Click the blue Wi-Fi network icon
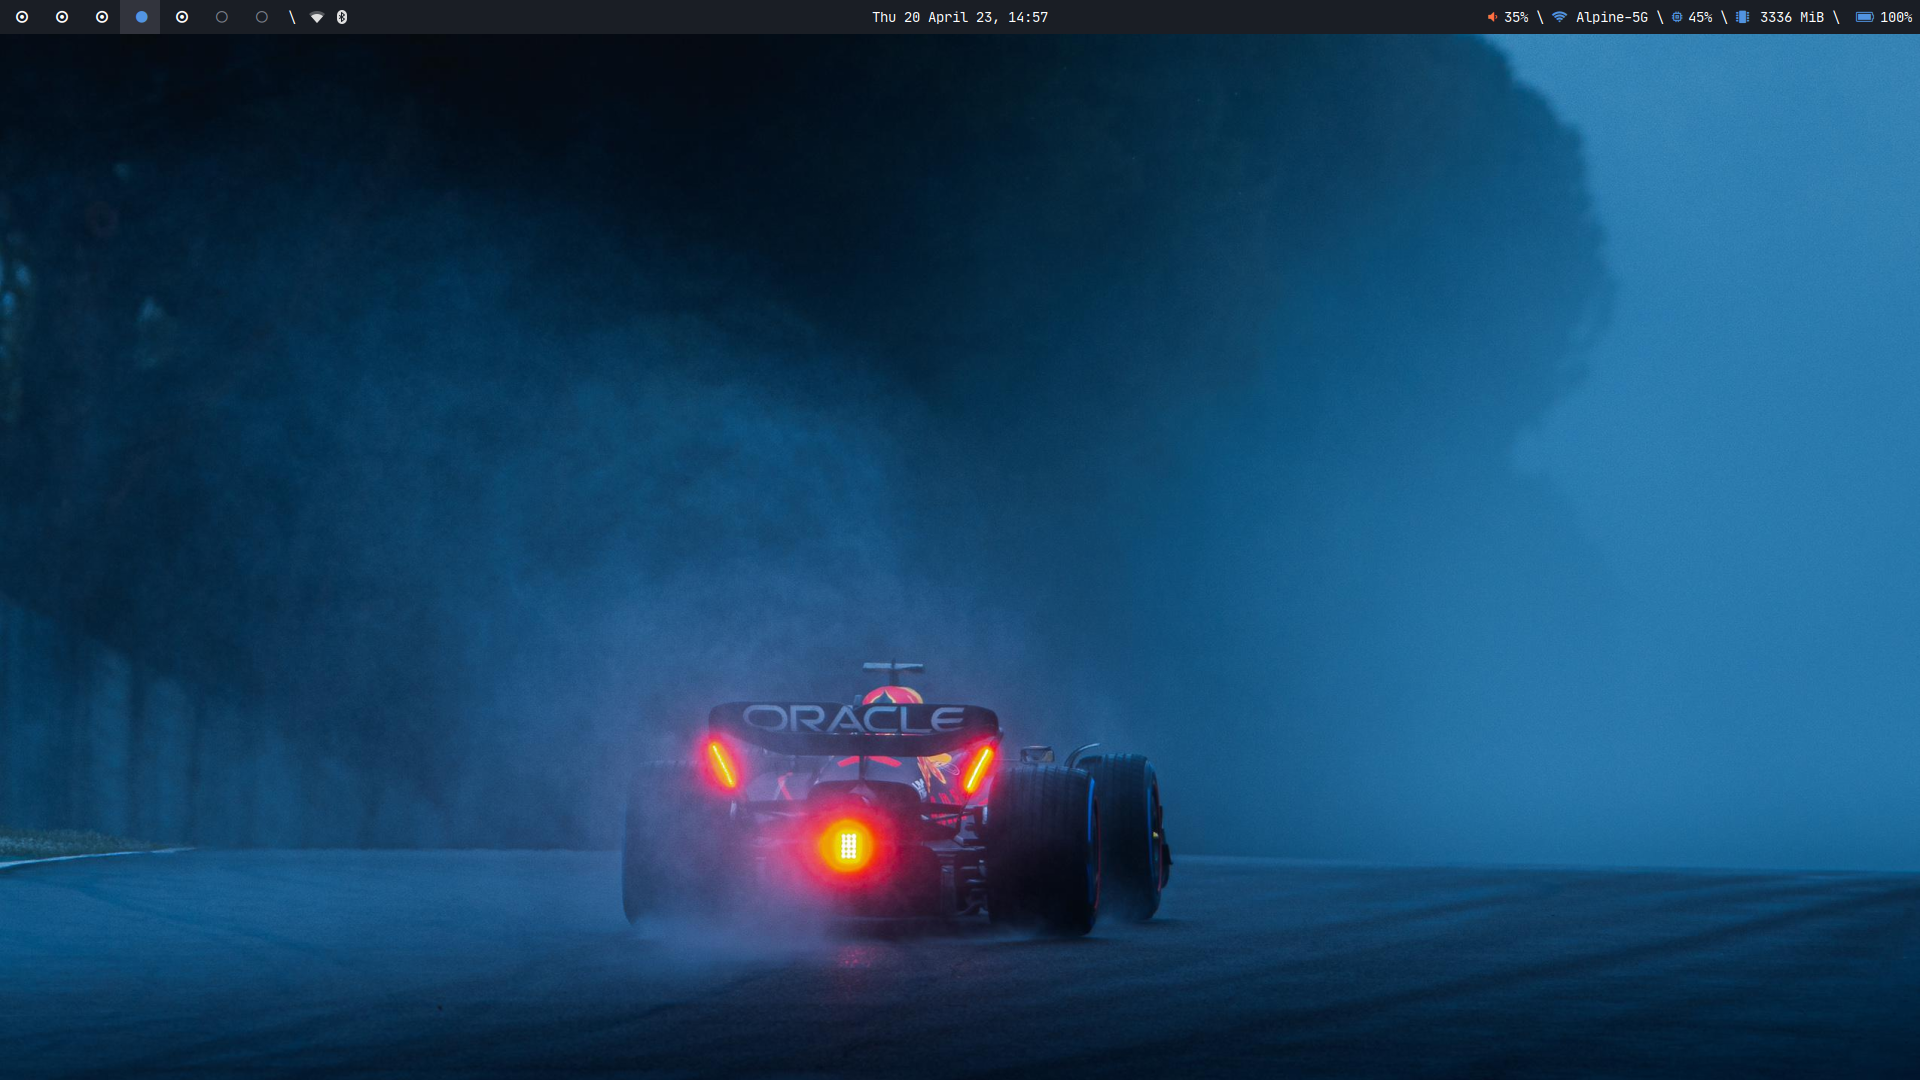 pos(1559,17)
